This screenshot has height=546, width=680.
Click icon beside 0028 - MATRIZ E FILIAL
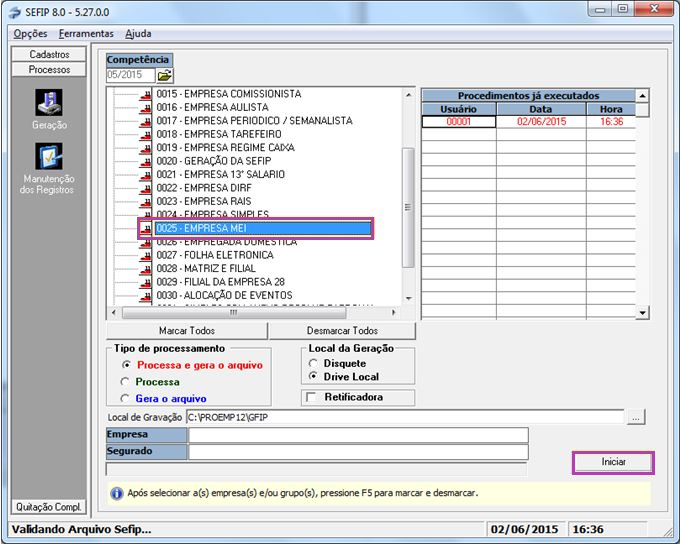(x=146, y=269)
